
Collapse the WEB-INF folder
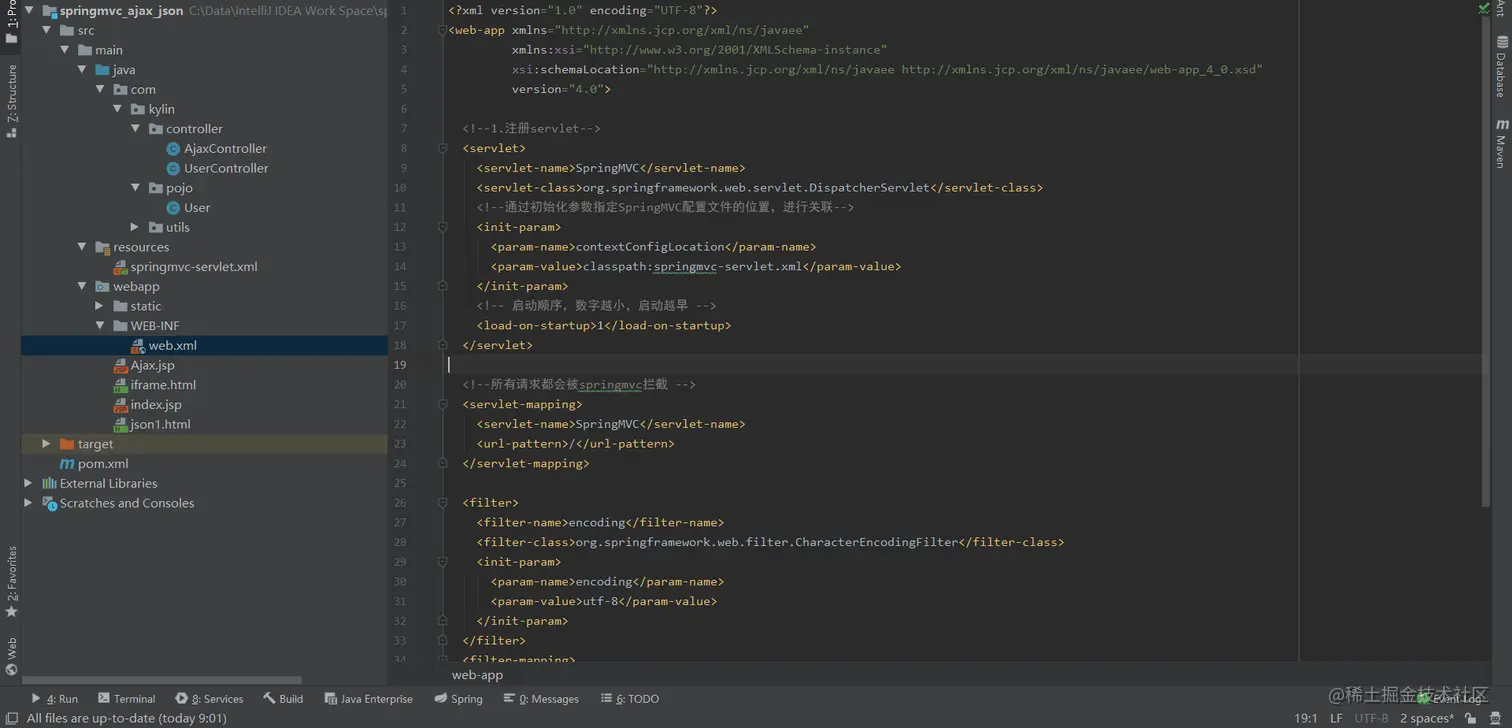100,326
